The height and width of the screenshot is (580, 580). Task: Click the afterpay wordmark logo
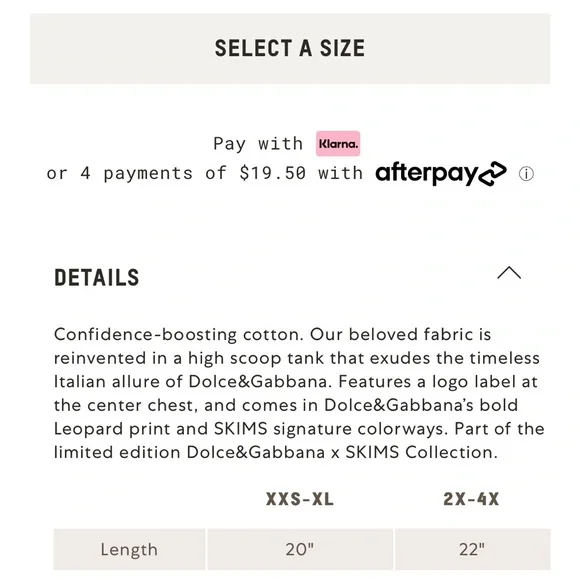coord(426,173)
